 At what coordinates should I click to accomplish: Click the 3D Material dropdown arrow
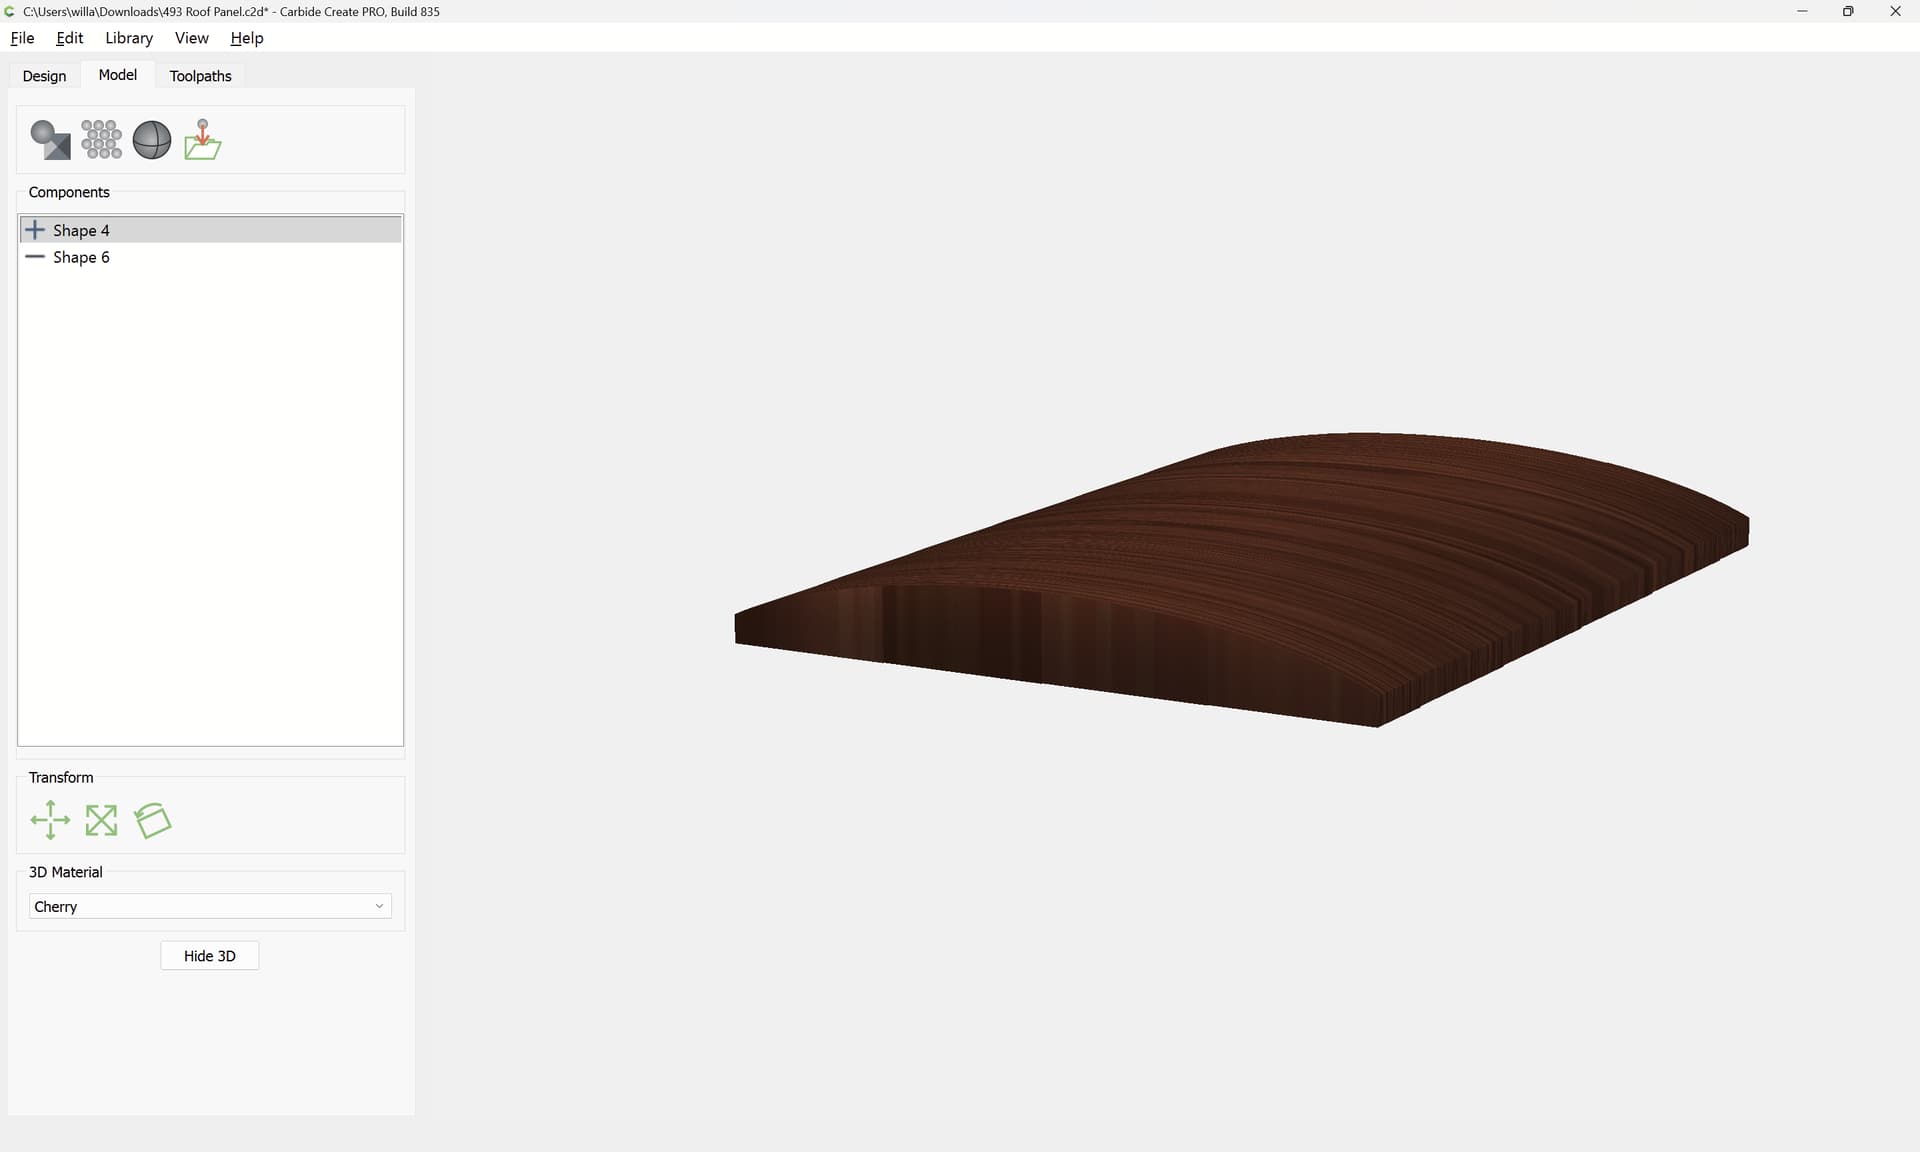pyautogui.click(x=379, y=907)
